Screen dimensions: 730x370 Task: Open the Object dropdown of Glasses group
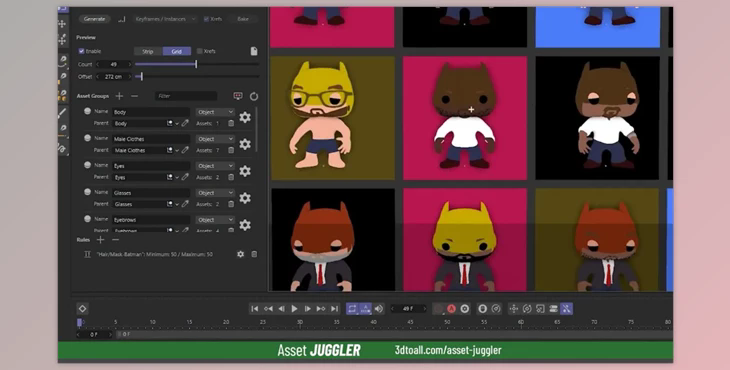tap(215, 193)
